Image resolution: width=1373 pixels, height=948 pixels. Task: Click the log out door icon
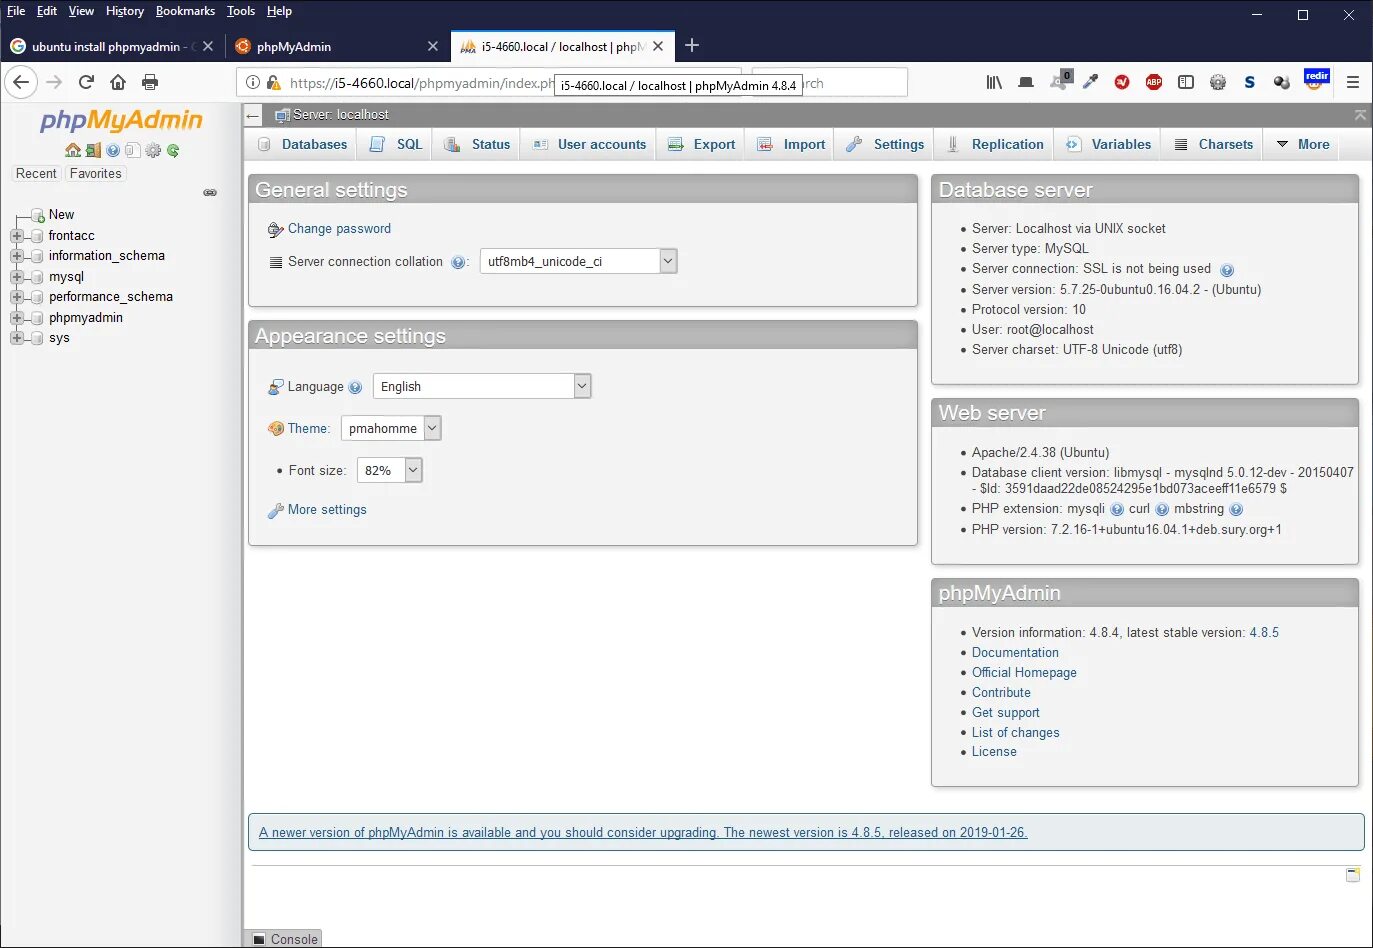coord(93,150)
